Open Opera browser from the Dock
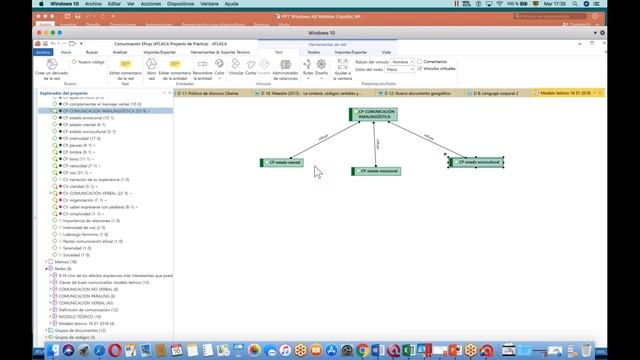 (115, 350)
